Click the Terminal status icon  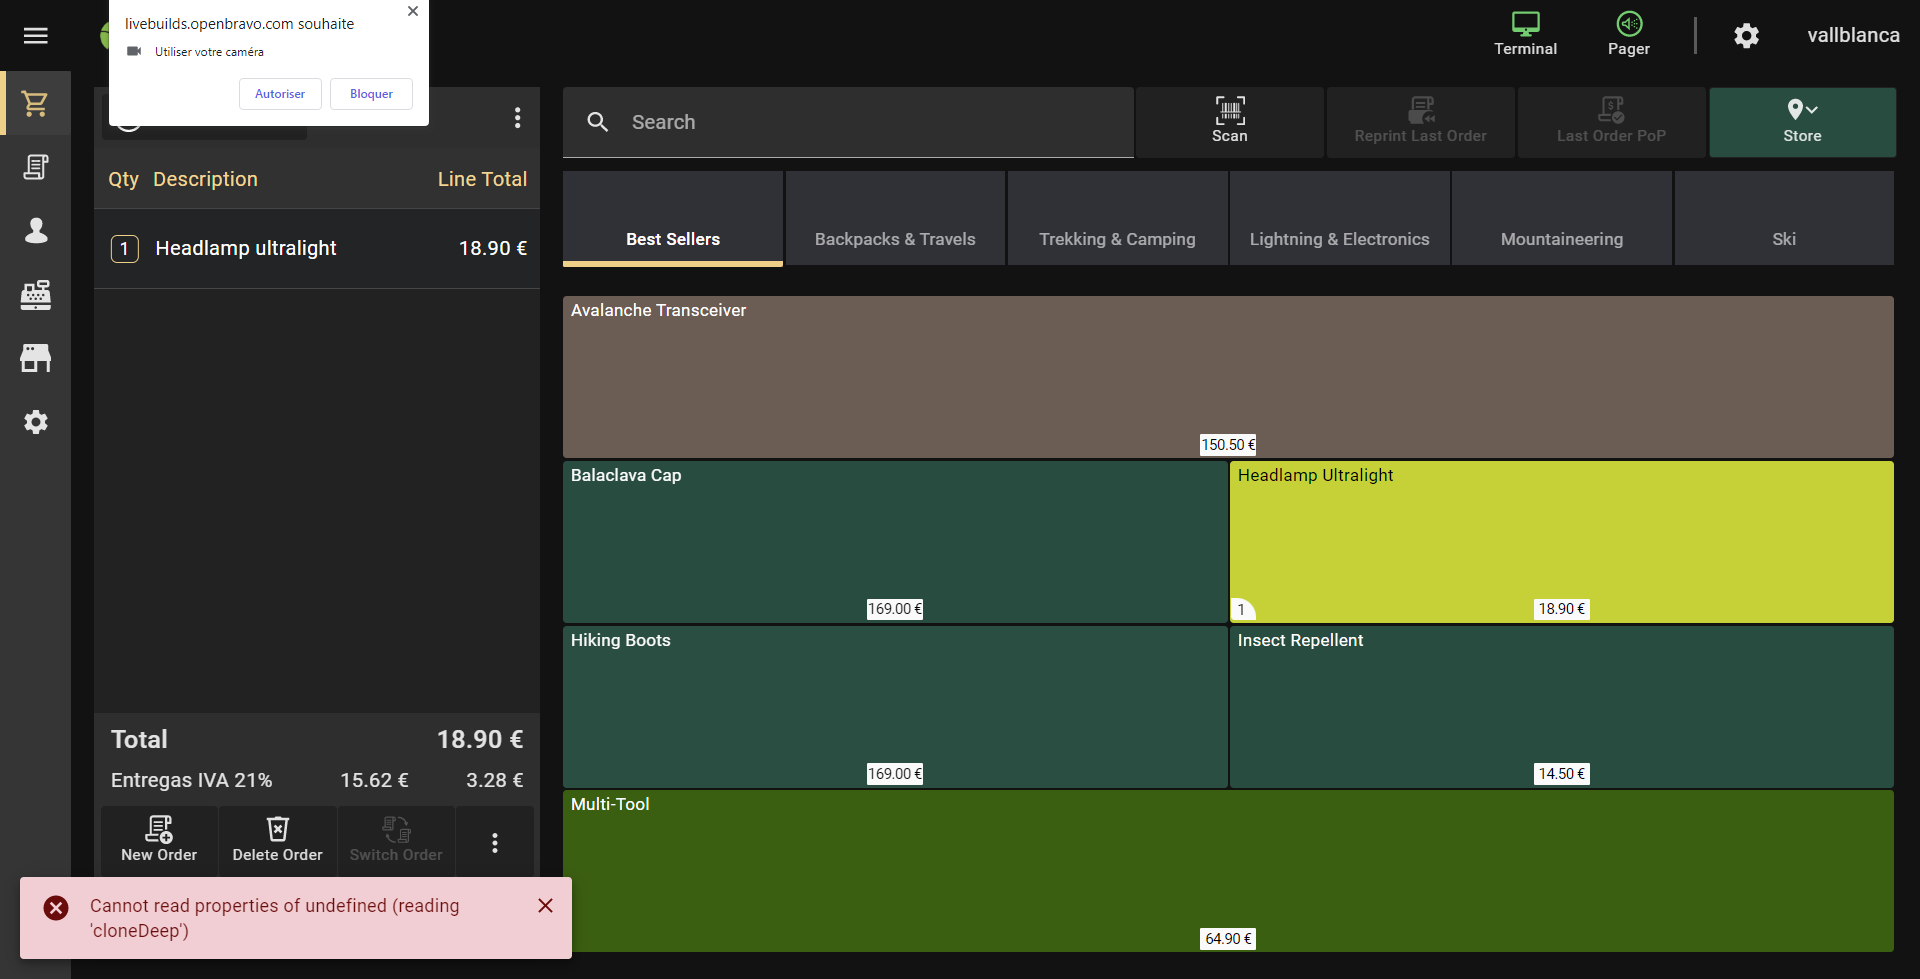pyautogui.click(x=1525, y=34)
